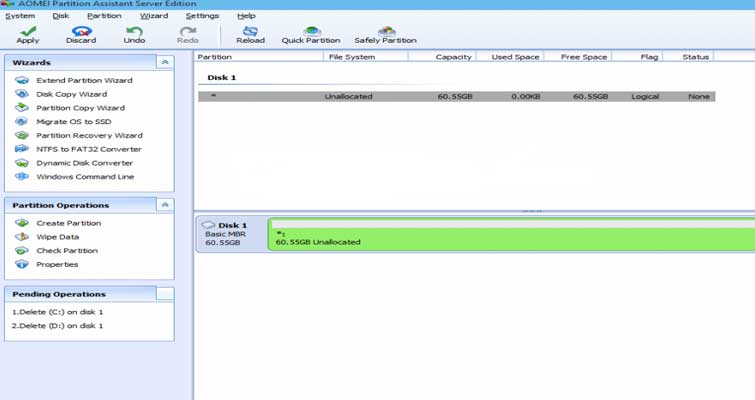Viewport: 755px width, 400px height.
Task: Click the Status column header
Action: (689, 57)
